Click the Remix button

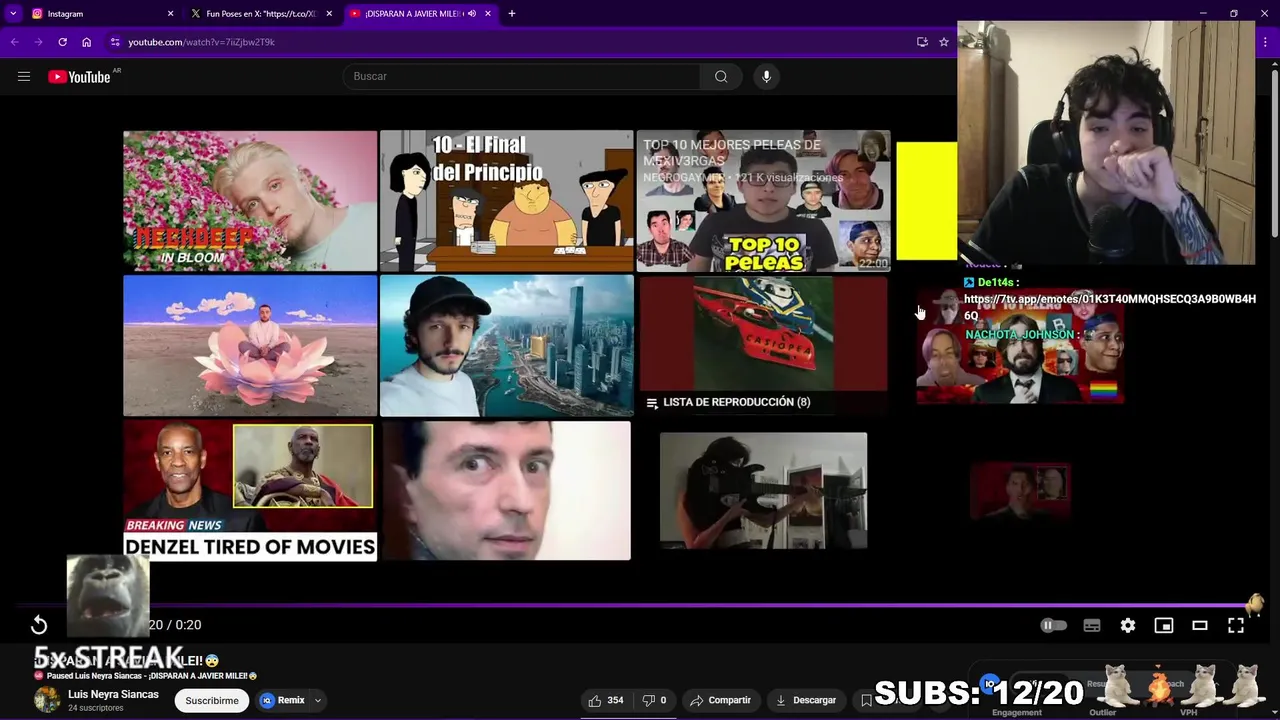point(283,700)
